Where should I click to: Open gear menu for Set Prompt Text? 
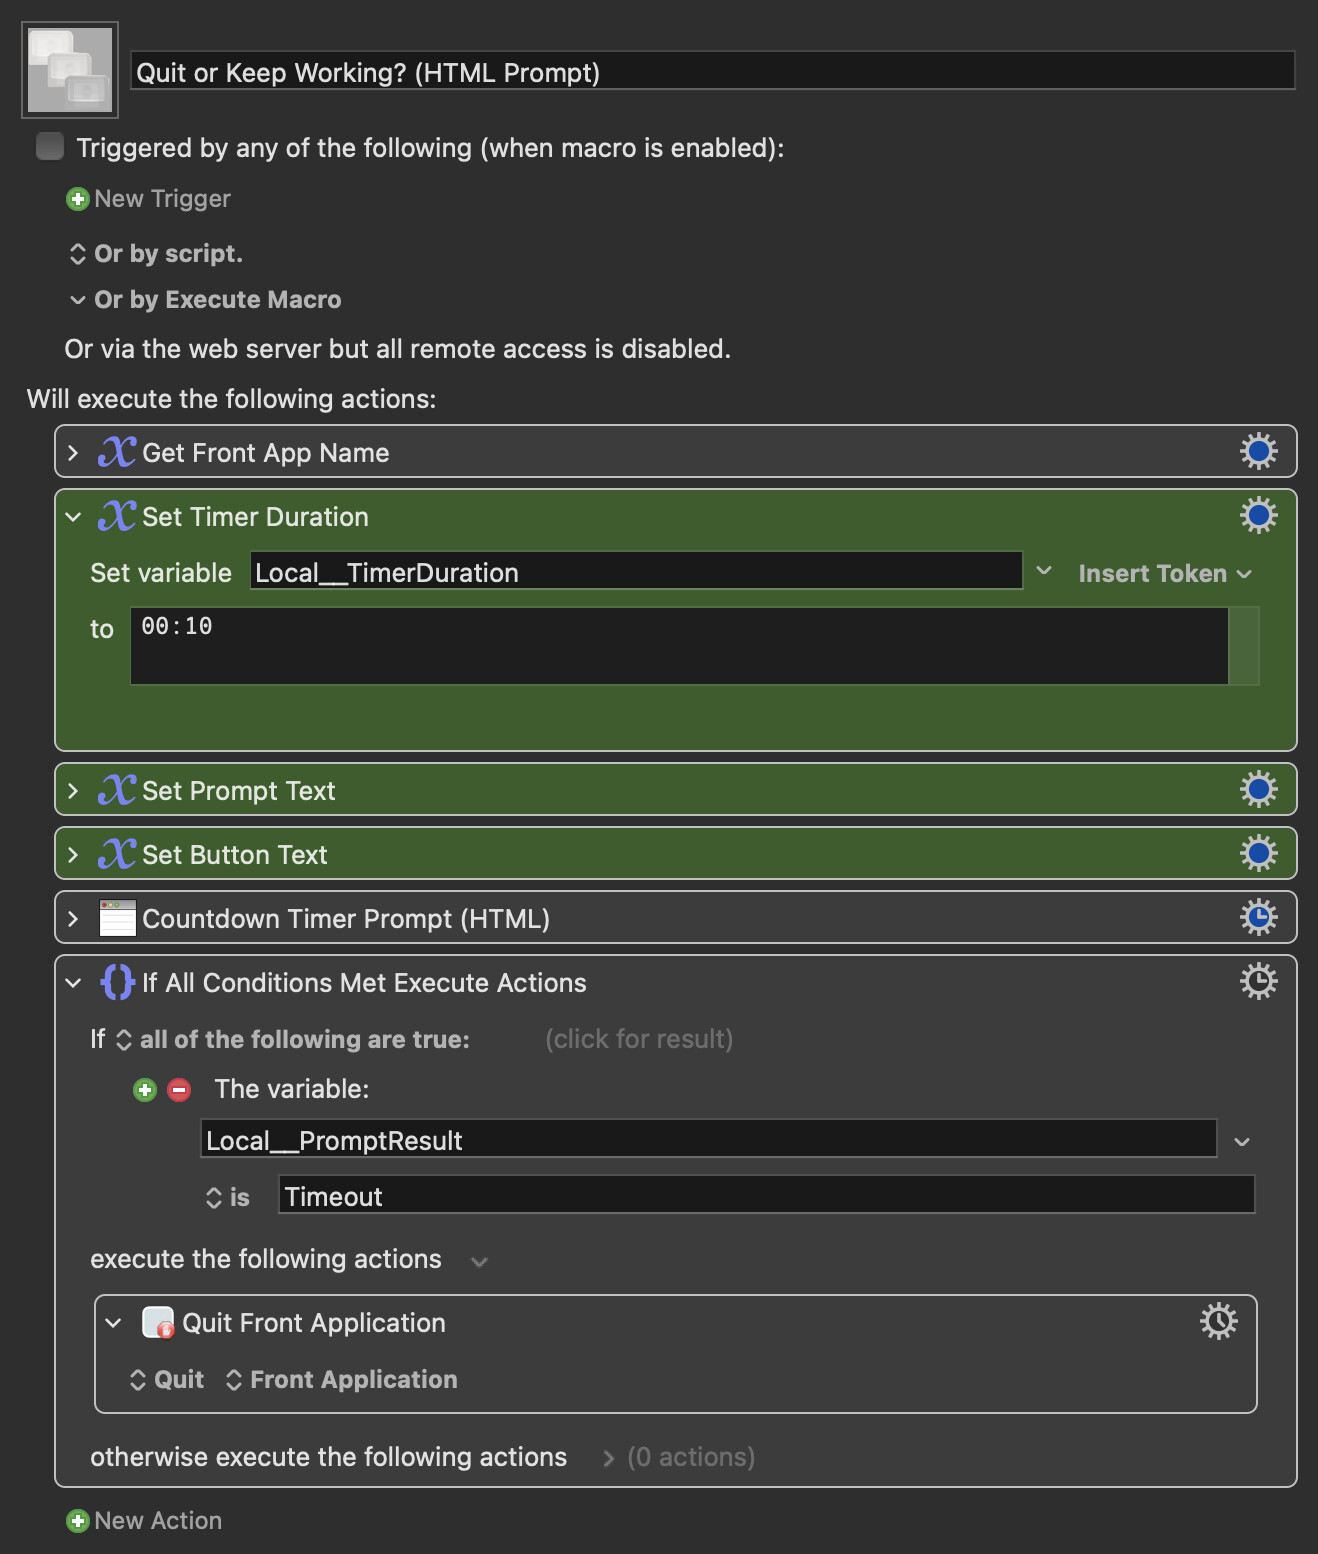1258,790
